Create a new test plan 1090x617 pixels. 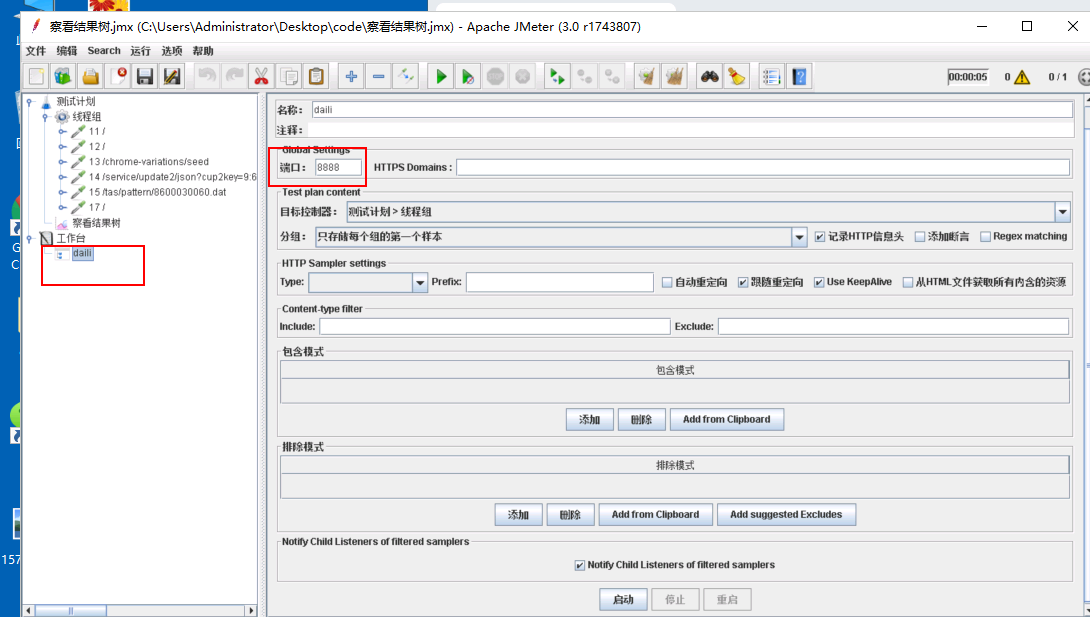(x=36, y=76)
